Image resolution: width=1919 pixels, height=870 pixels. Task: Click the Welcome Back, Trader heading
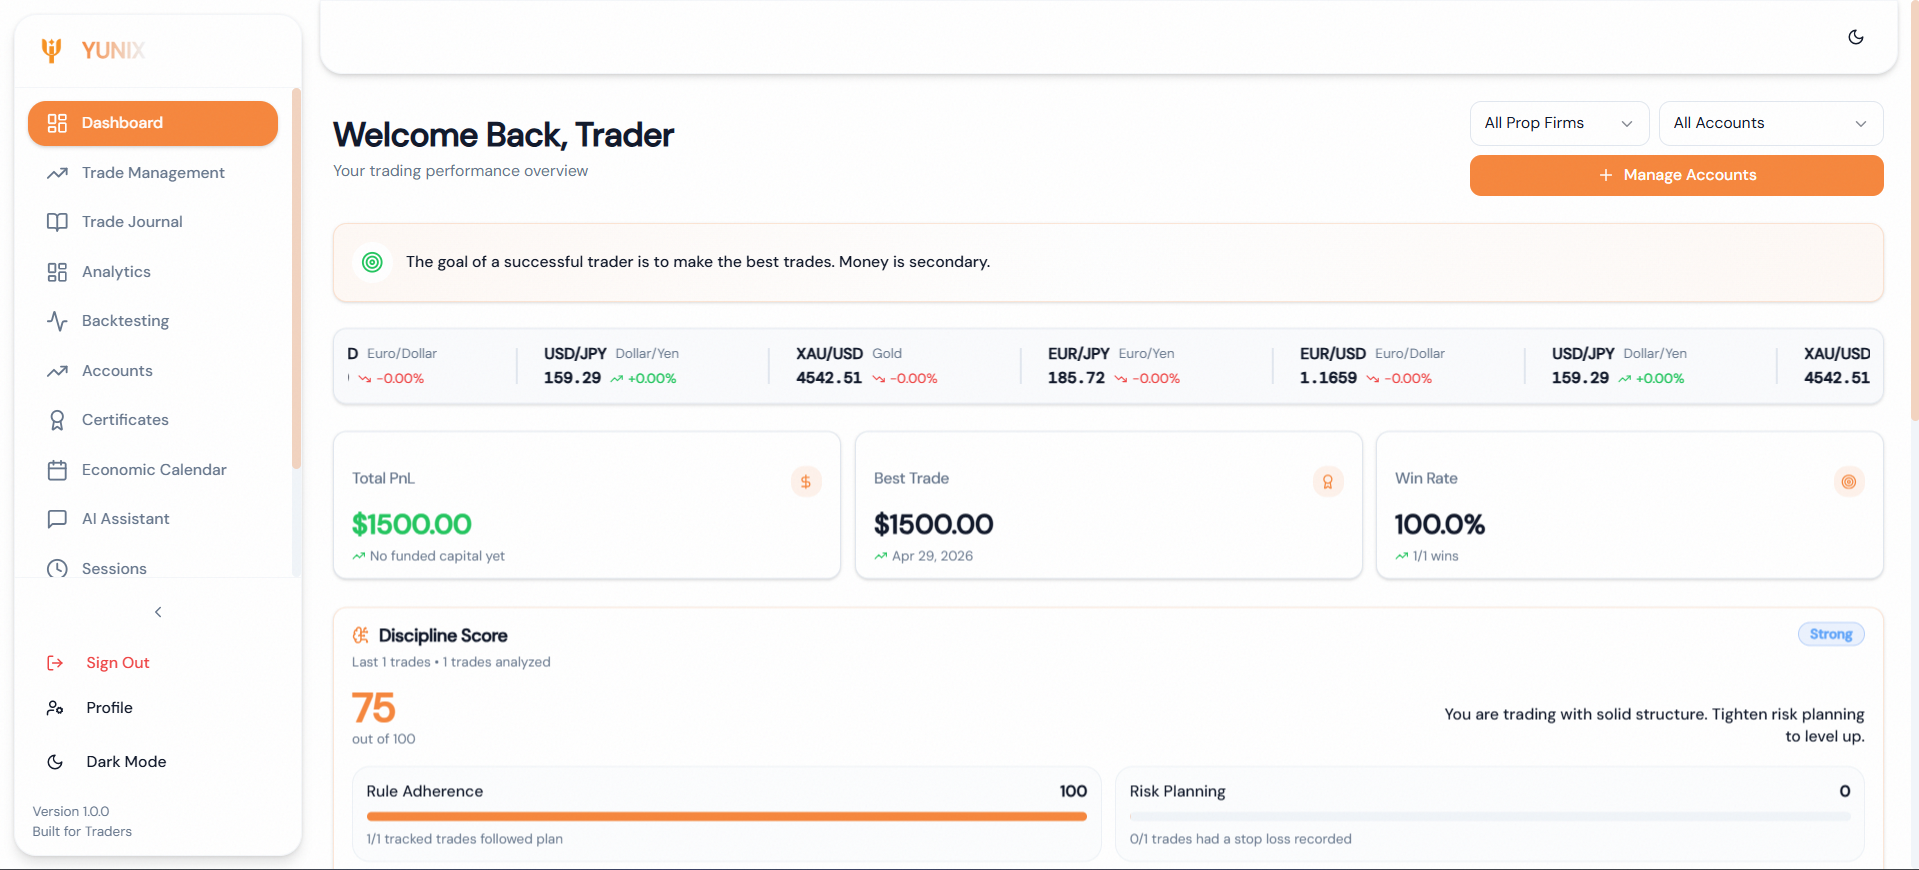pyautogui.click(x=503, y=135)
